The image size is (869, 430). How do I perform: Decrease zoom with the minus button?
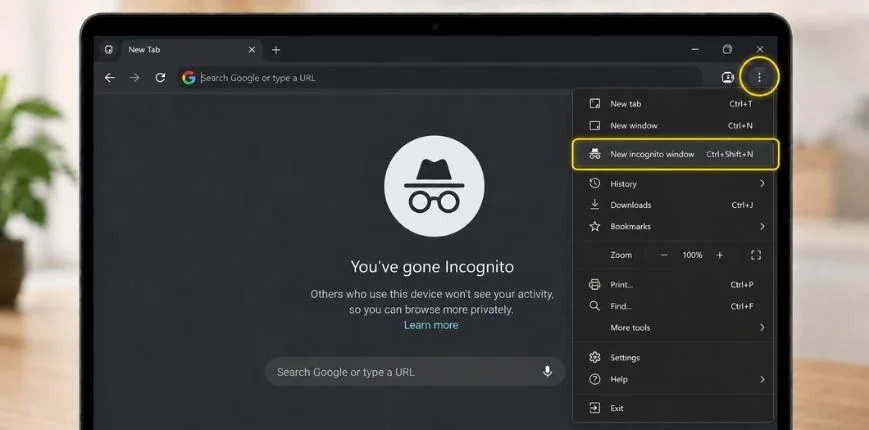(664, 255)
